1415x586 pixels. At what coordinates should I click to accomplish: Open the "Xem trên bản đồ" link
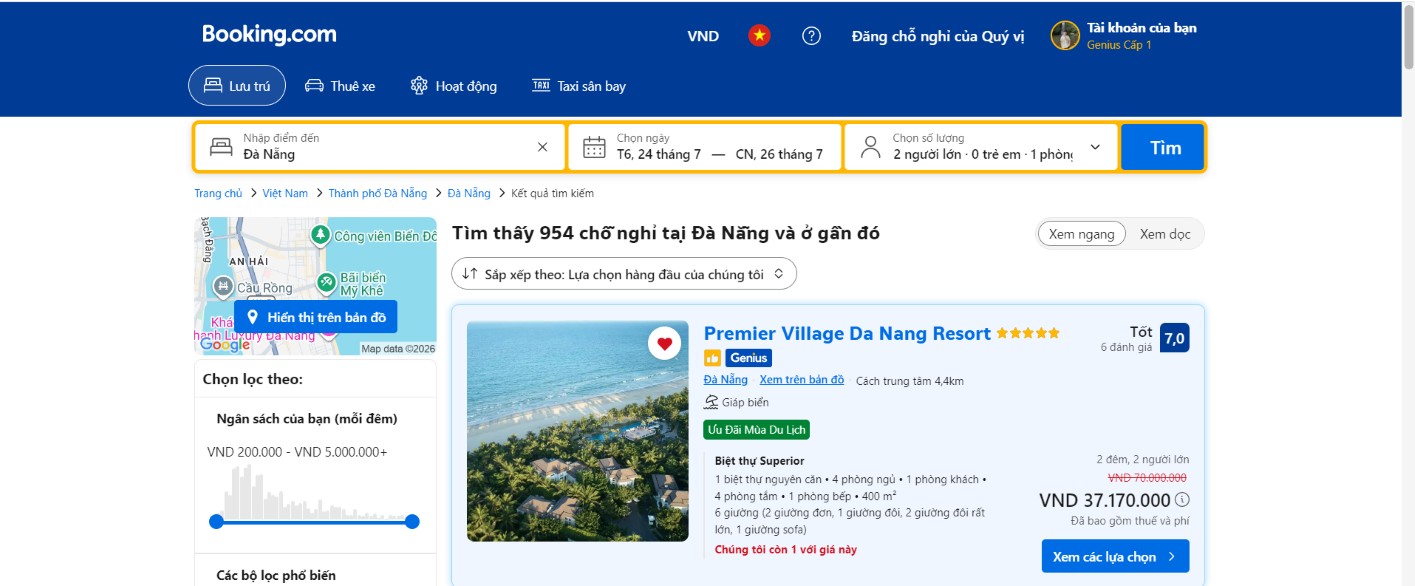click(x=802, y=380)
